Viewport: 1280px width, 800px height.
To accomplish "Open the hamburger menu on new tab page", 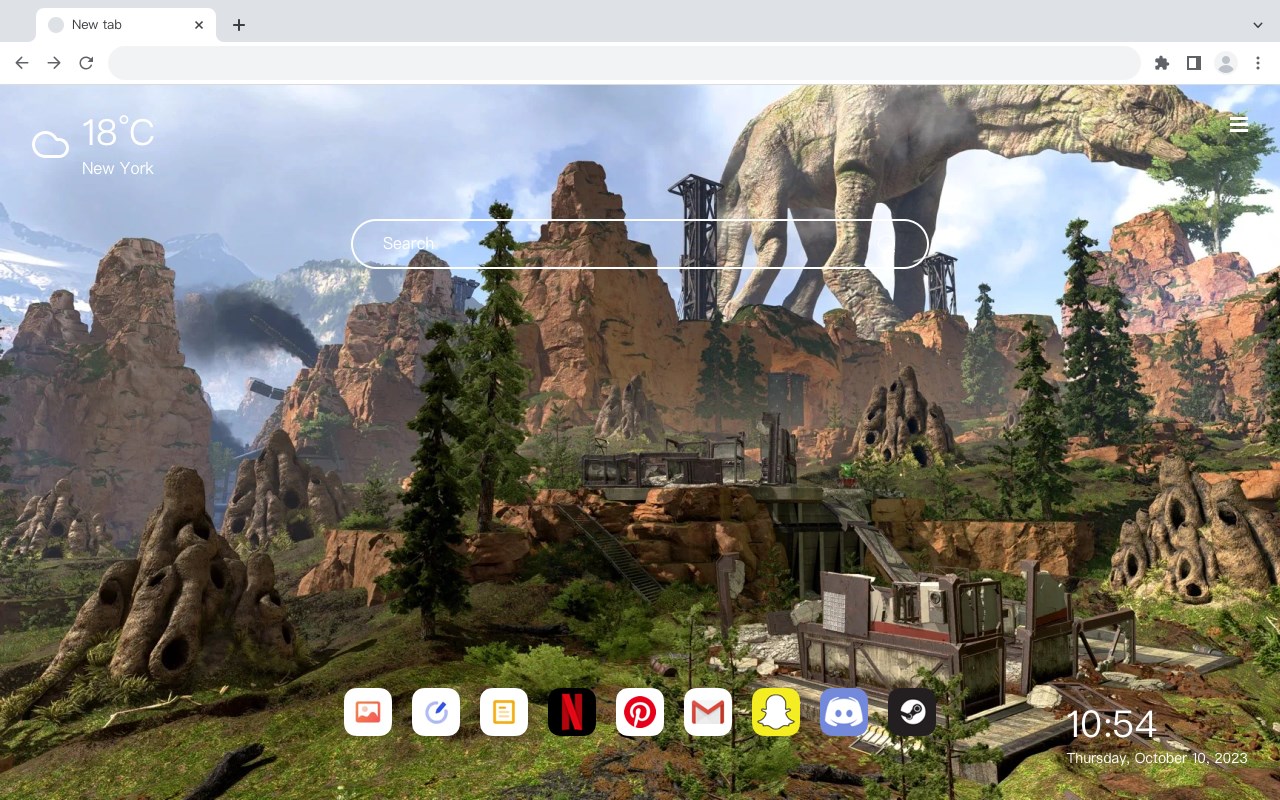I will [1239, 124].
